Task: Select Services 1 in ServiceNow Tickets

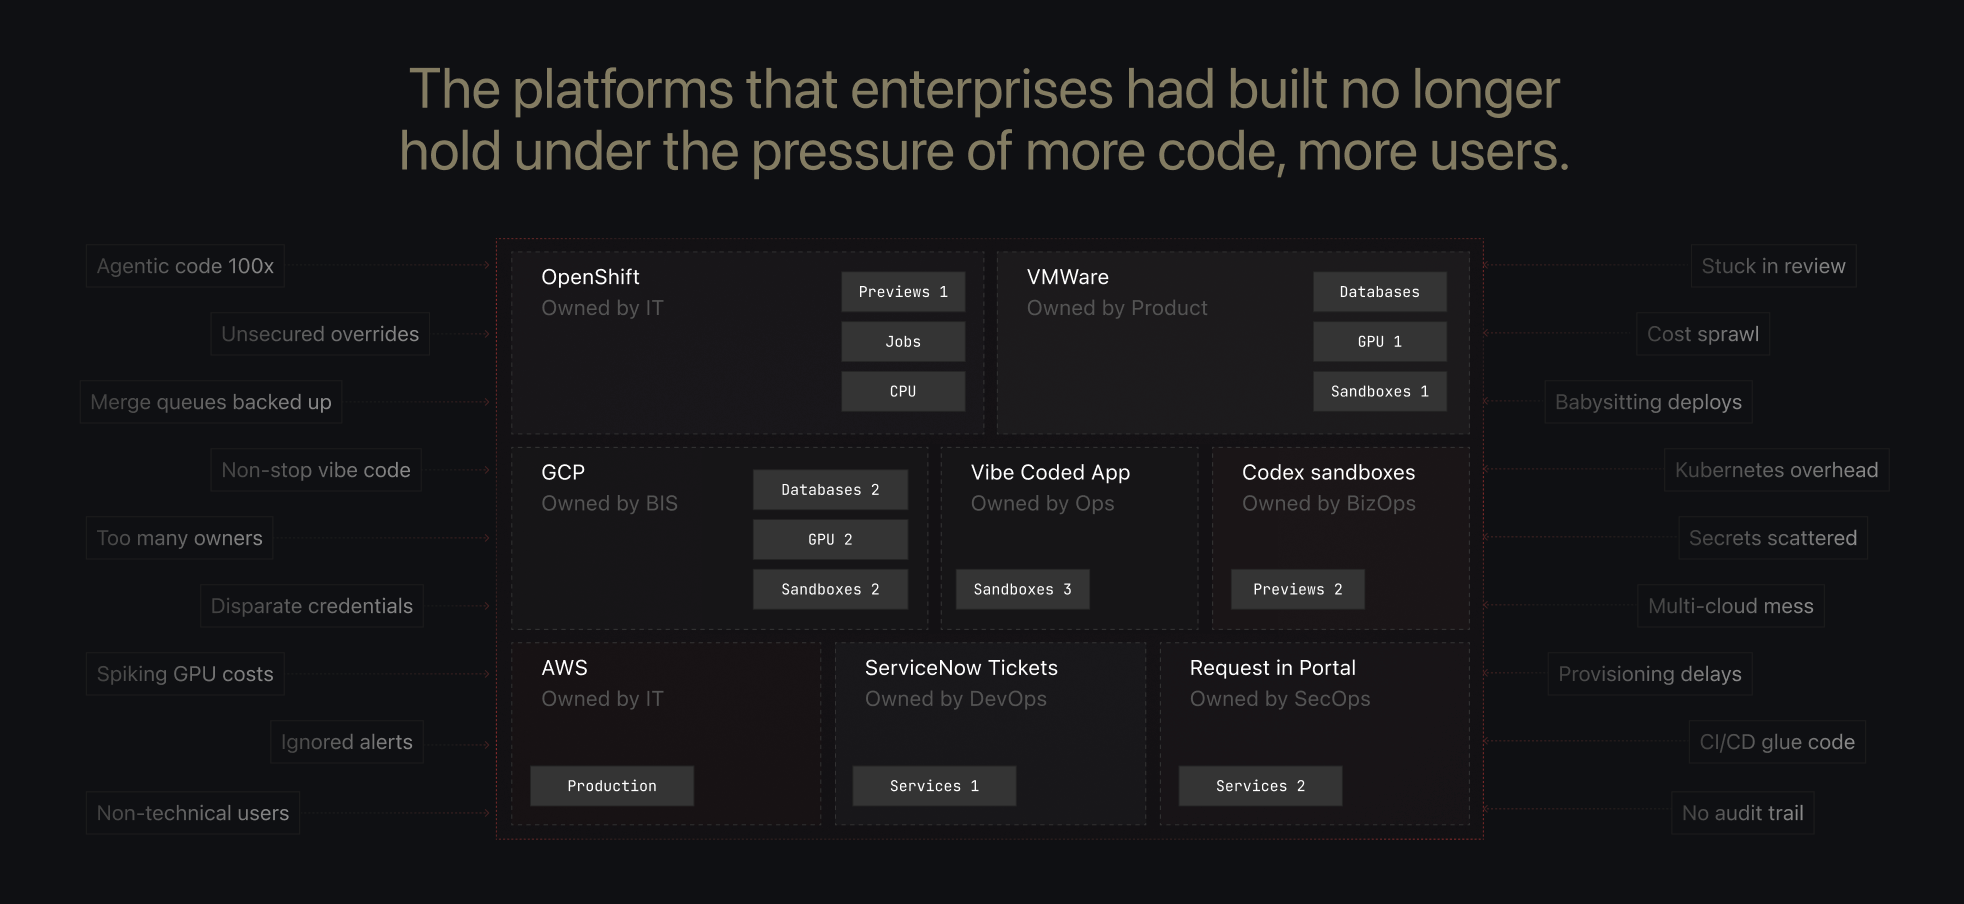Action: tap(934, 786)
